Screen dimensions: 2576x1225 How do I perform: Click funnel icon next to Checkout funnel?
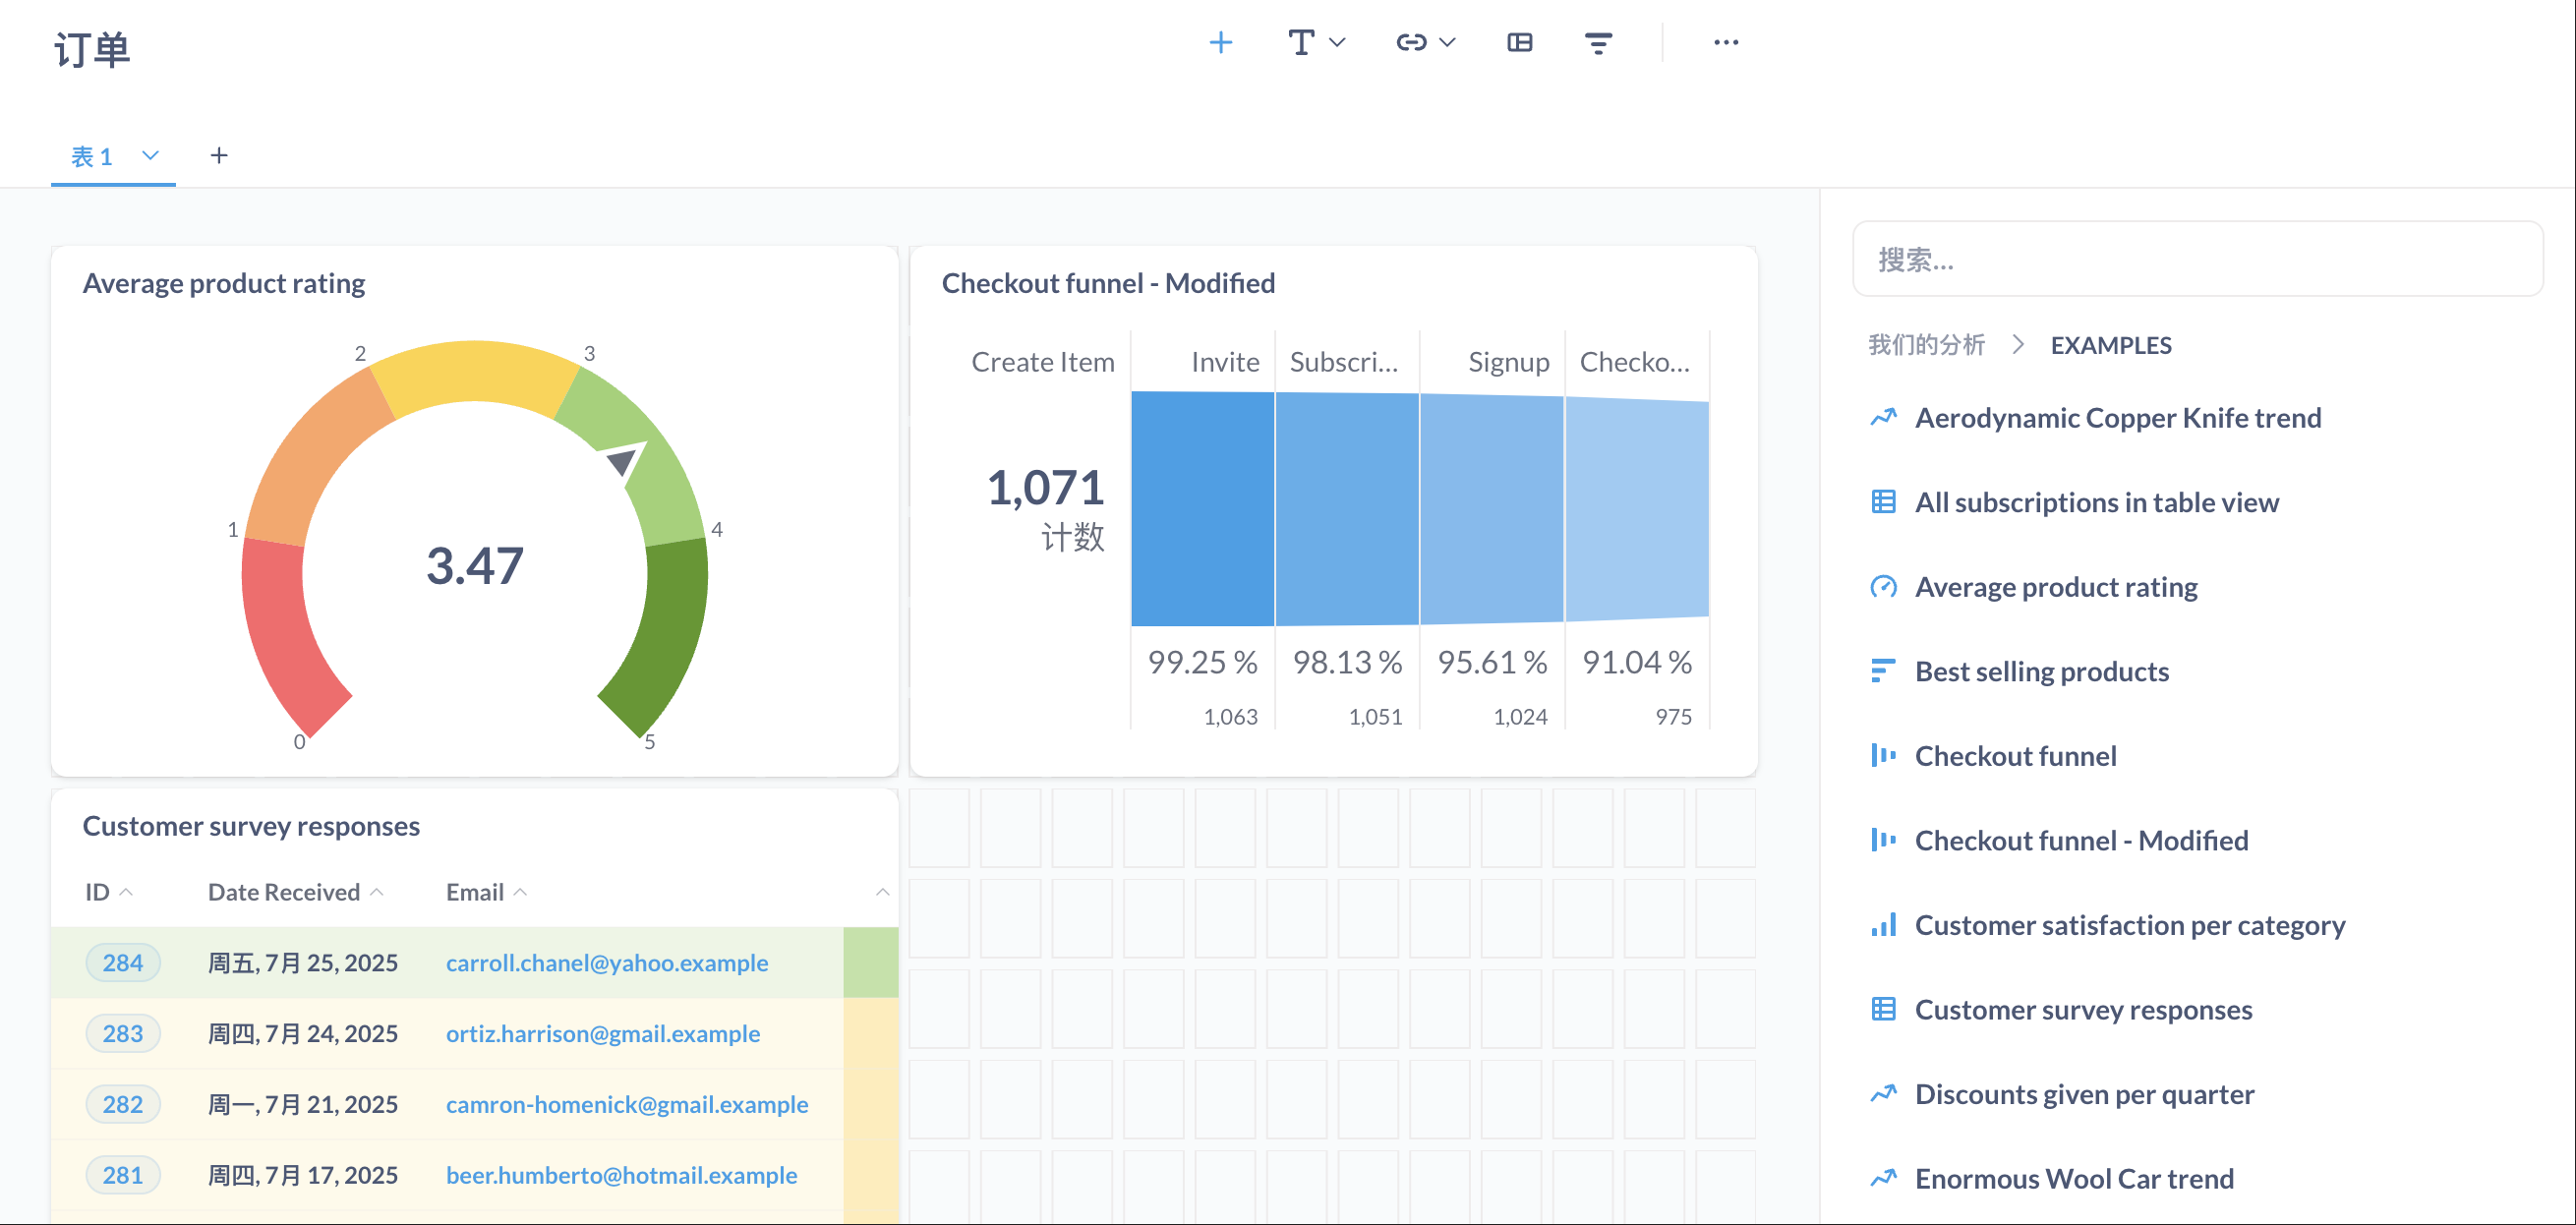coord(1883,756)
